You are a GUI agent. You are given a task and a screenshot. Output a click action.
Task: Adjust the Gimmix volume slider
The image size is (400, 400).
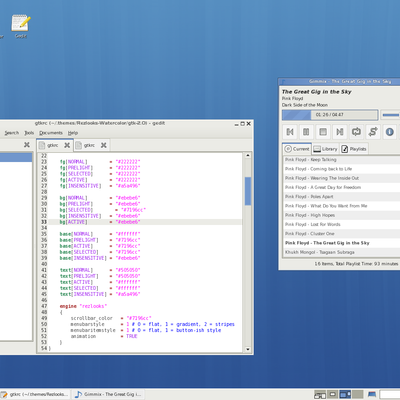[x=391, y=115]
